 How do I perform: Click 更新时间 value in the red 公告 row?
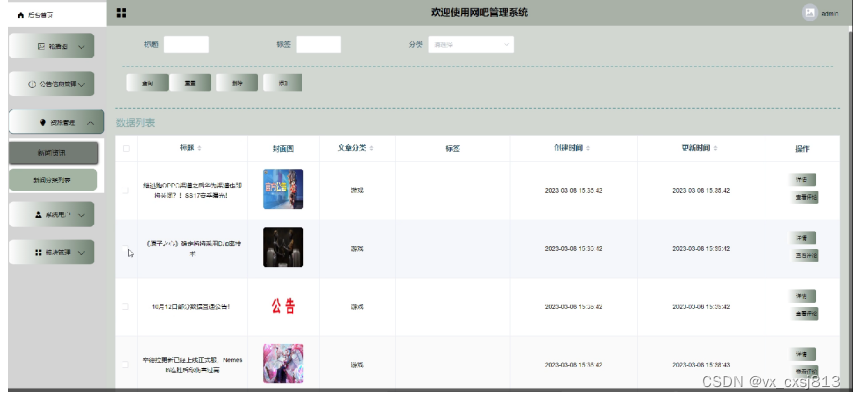click(x=701, y=307)
